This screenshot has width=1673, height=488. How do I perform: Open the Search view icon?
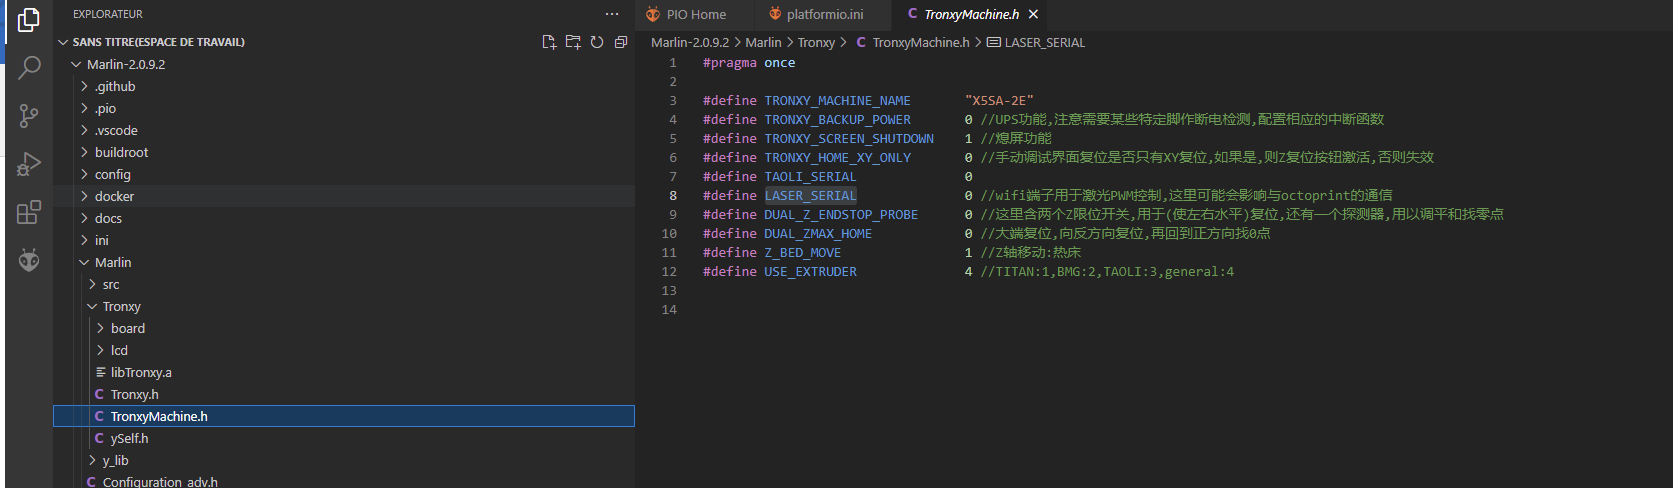pos(29,67)
